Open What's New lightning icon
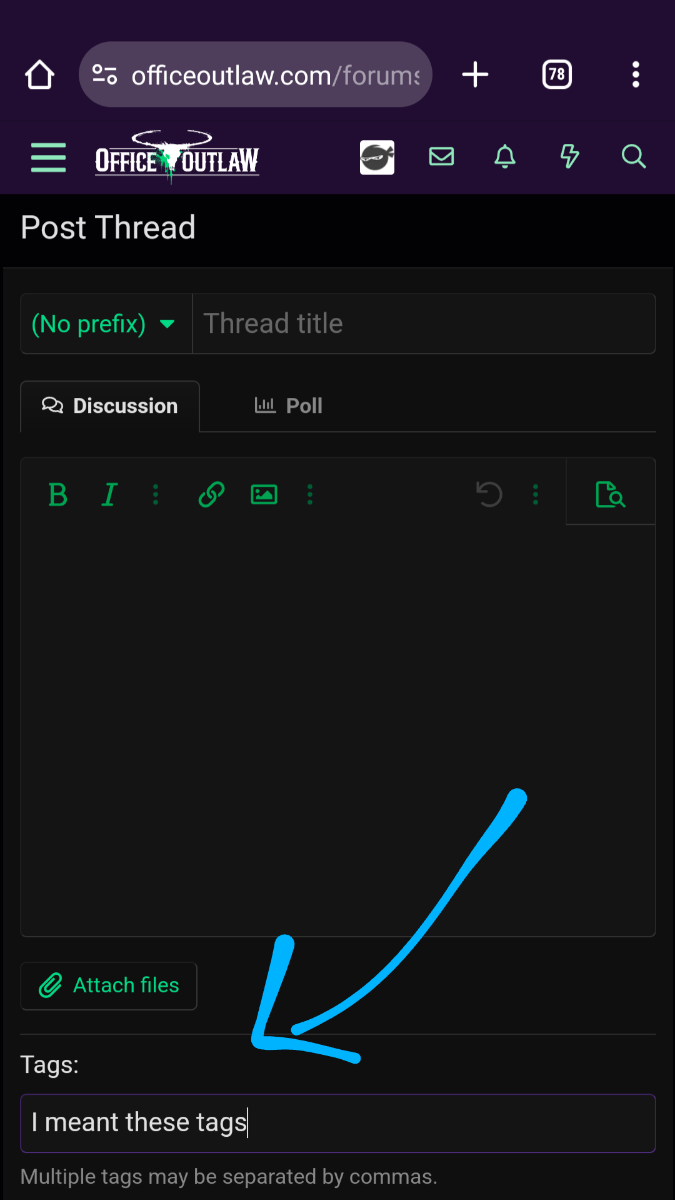Image resolution: width=675 pixels, height=1200 pixels. [569, 157]
